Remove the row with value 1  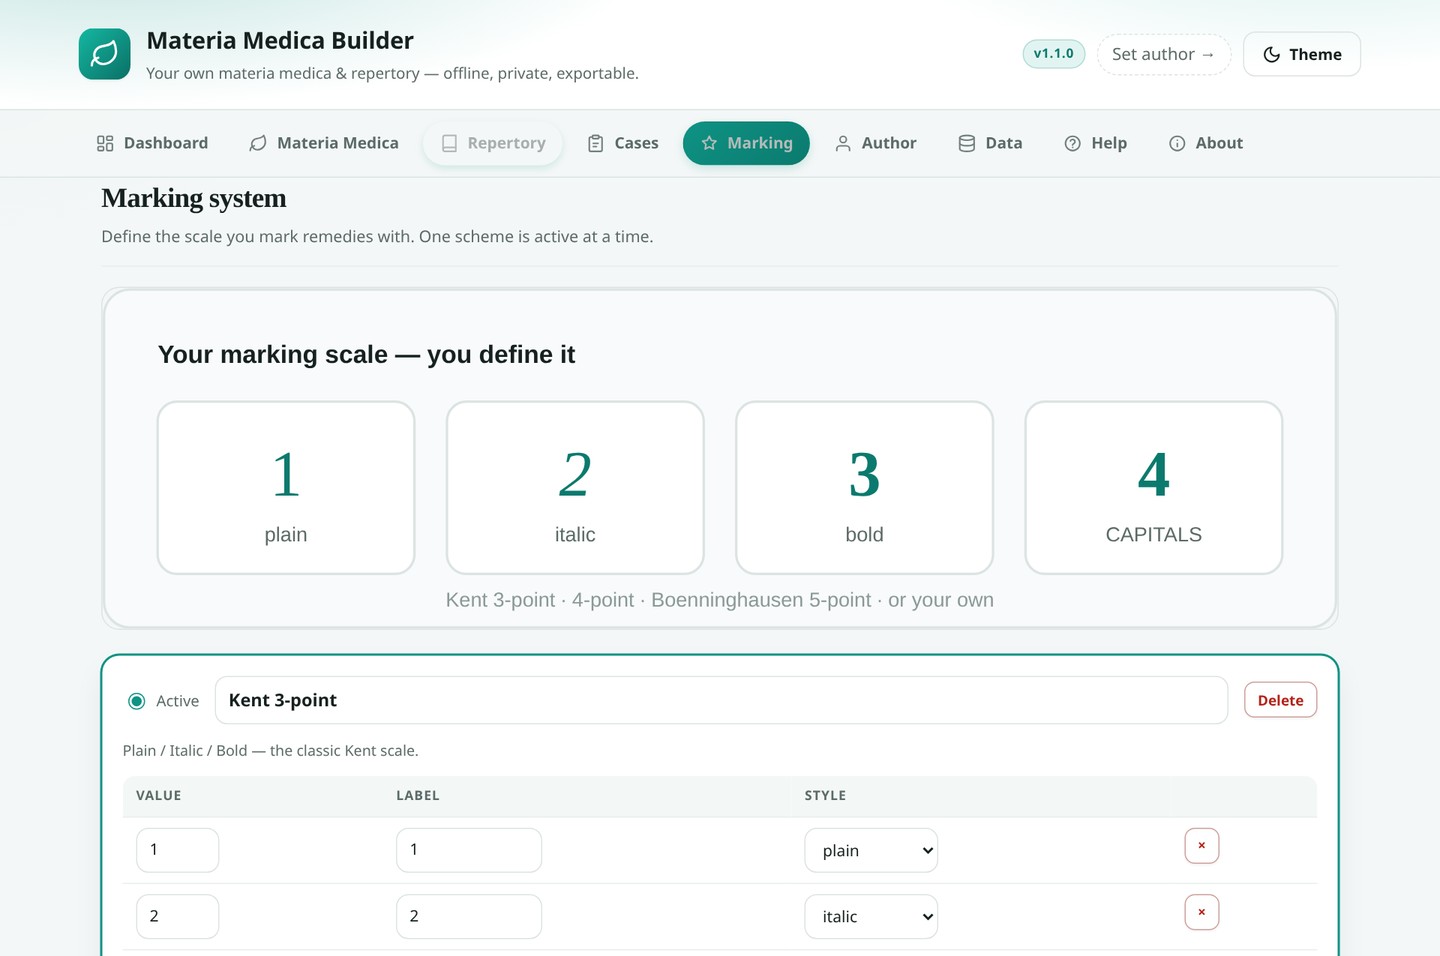tap(1202, 846)
